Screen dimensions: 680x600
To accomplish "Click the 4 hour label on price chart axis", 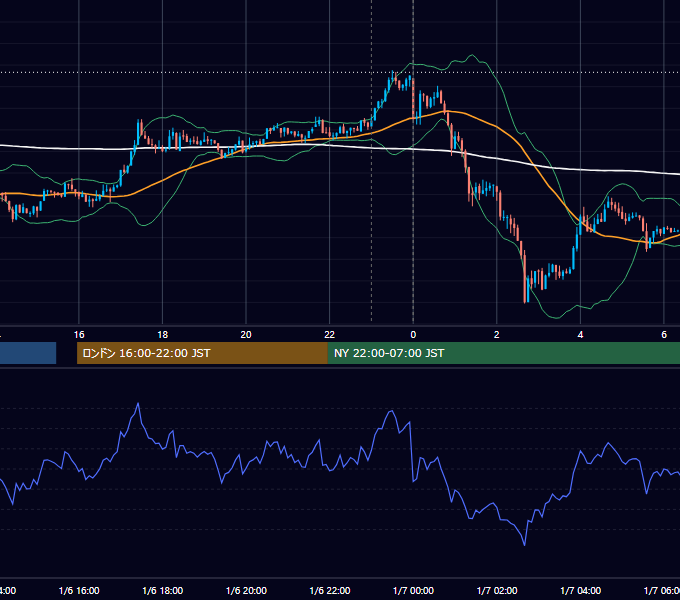I will pos(580,335).
